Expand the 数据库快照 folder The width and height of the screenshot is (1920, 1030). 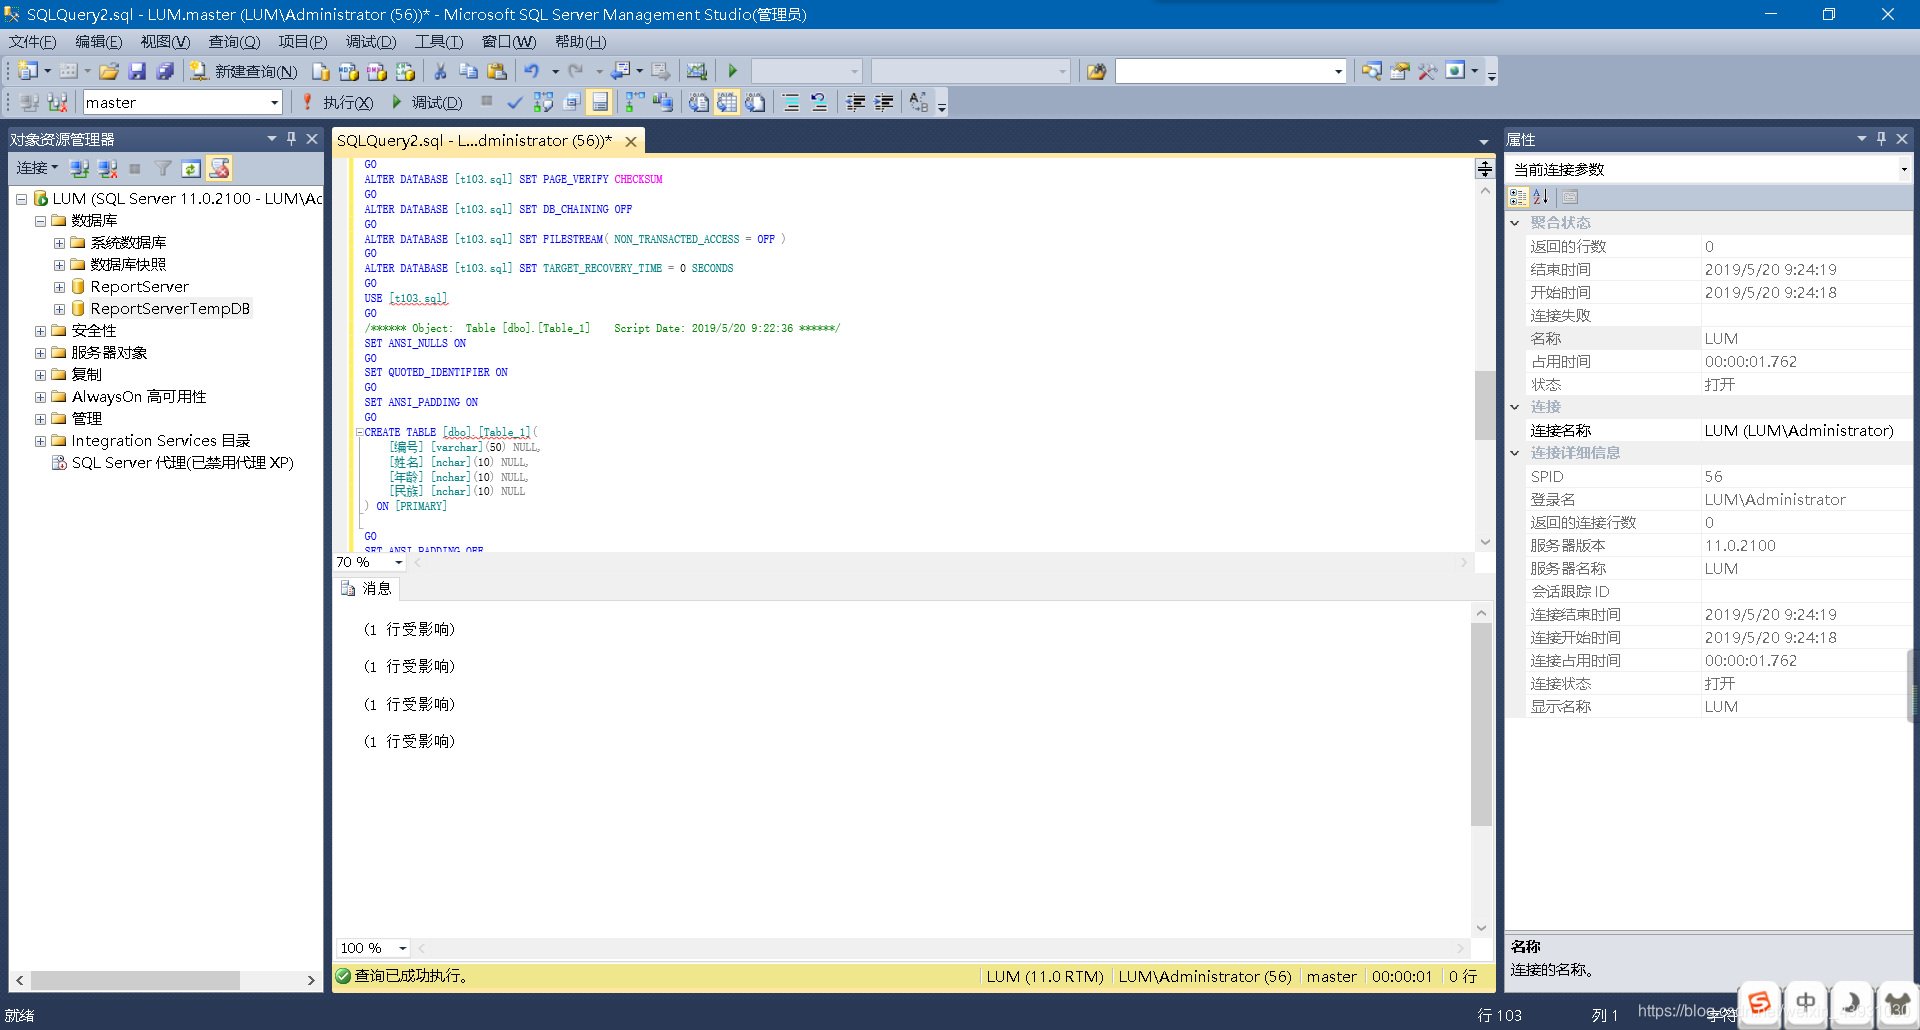point(59,265)
